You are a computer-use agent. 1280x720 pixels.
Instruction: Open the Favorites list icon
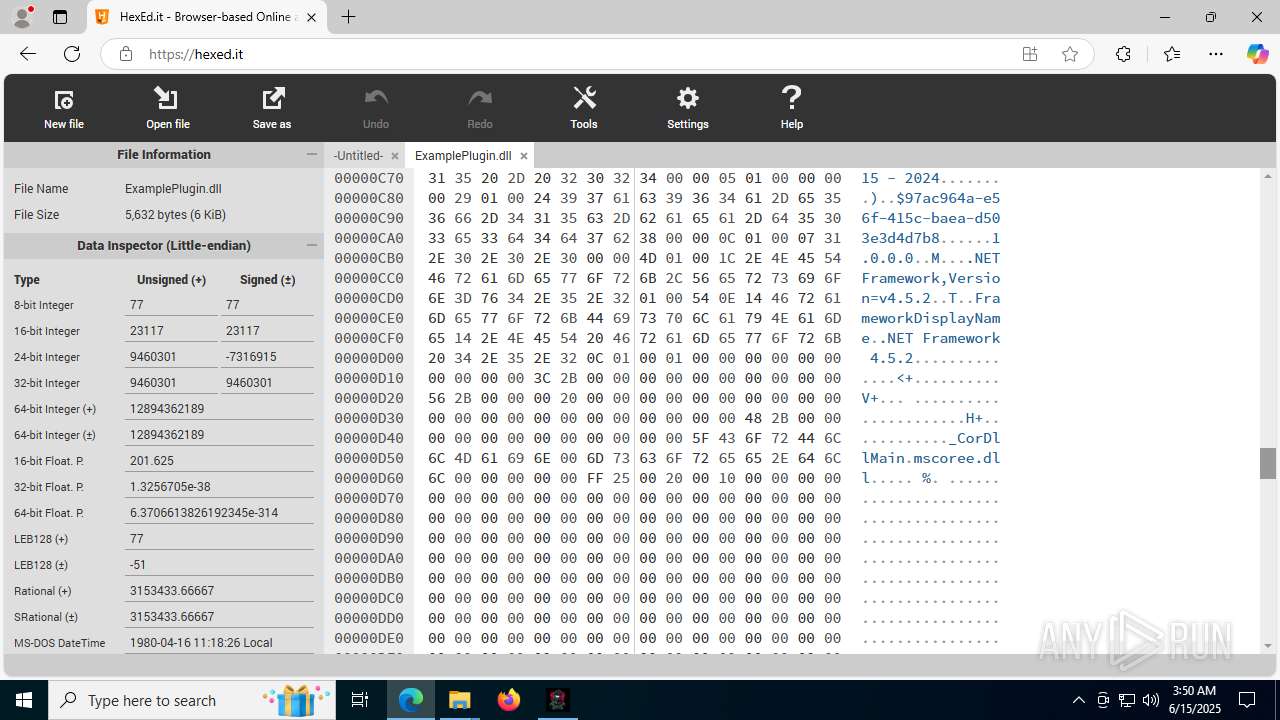[1172, 54]
